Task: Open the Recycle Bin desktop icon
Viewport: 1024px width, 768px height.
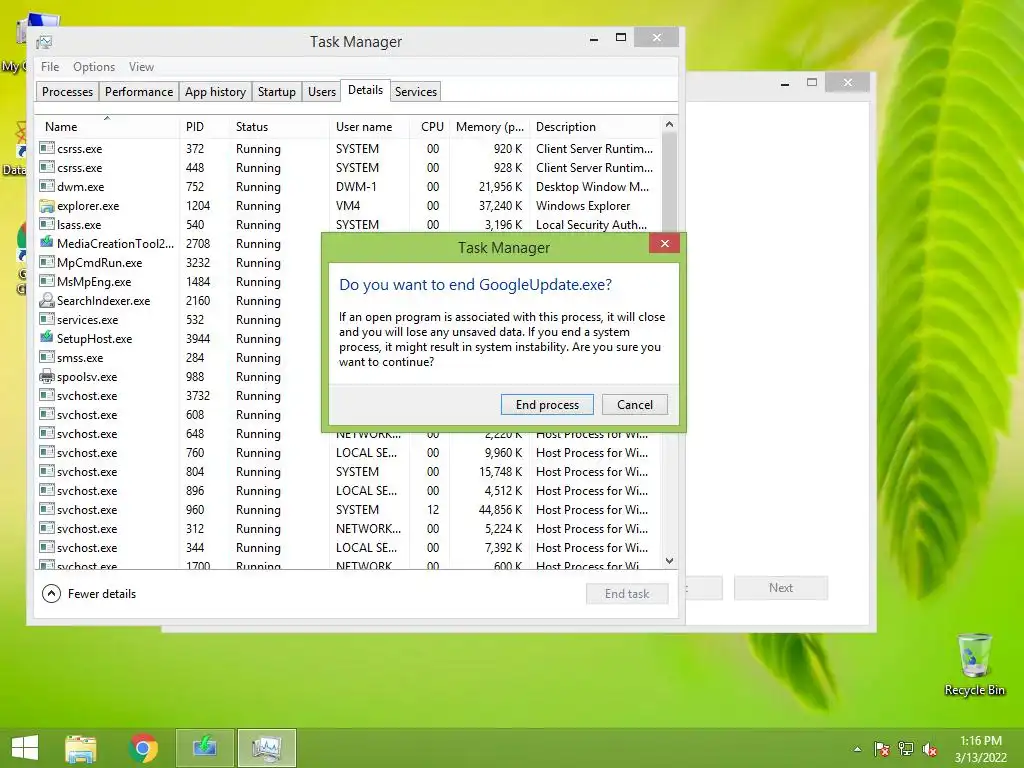Action: 974,665
